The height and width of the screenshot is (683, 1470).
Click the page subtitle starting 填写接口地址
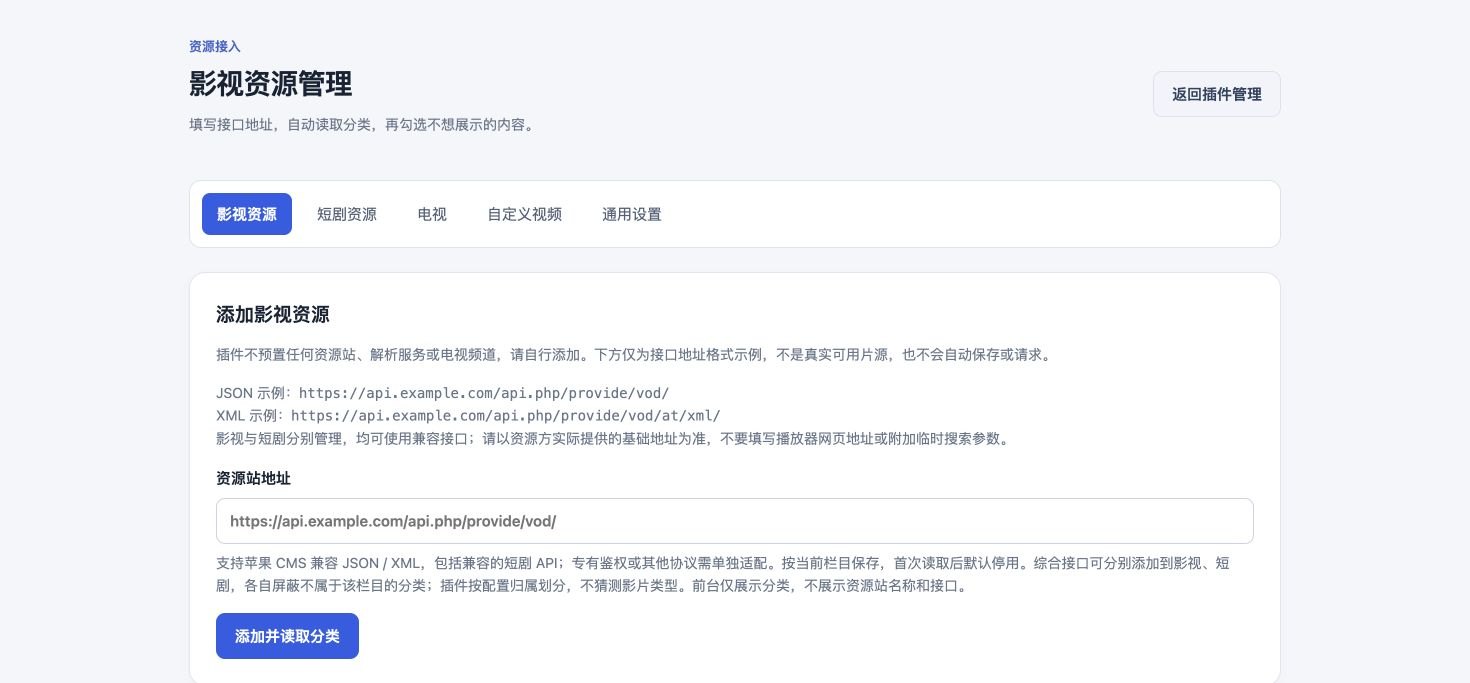coord(361,125)
